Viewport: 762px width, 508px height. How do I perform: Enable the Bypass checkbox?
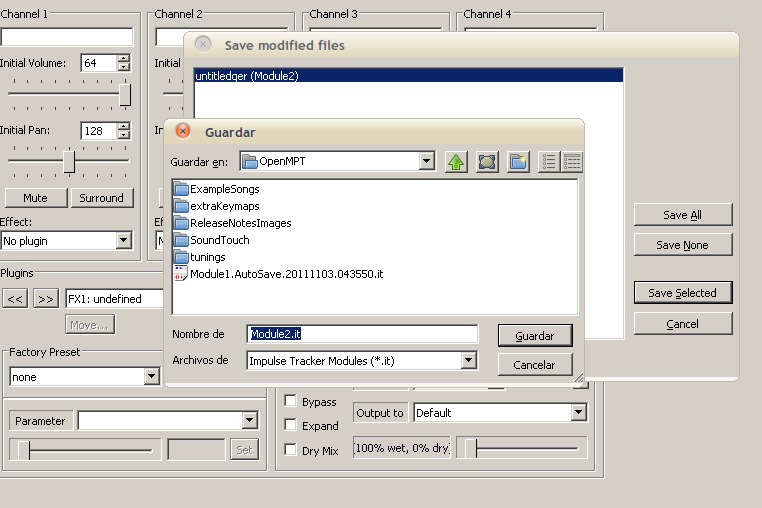[291, 402]
